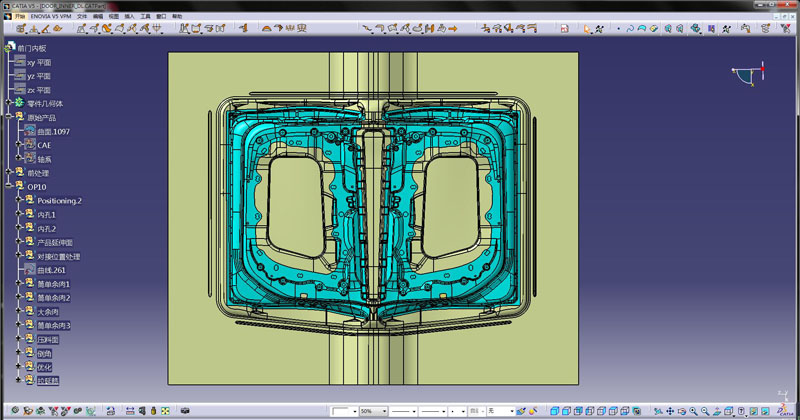800x420 pixels.
Task: Click the 零件几何体 green gear icon
Action: tap(18, 103)
